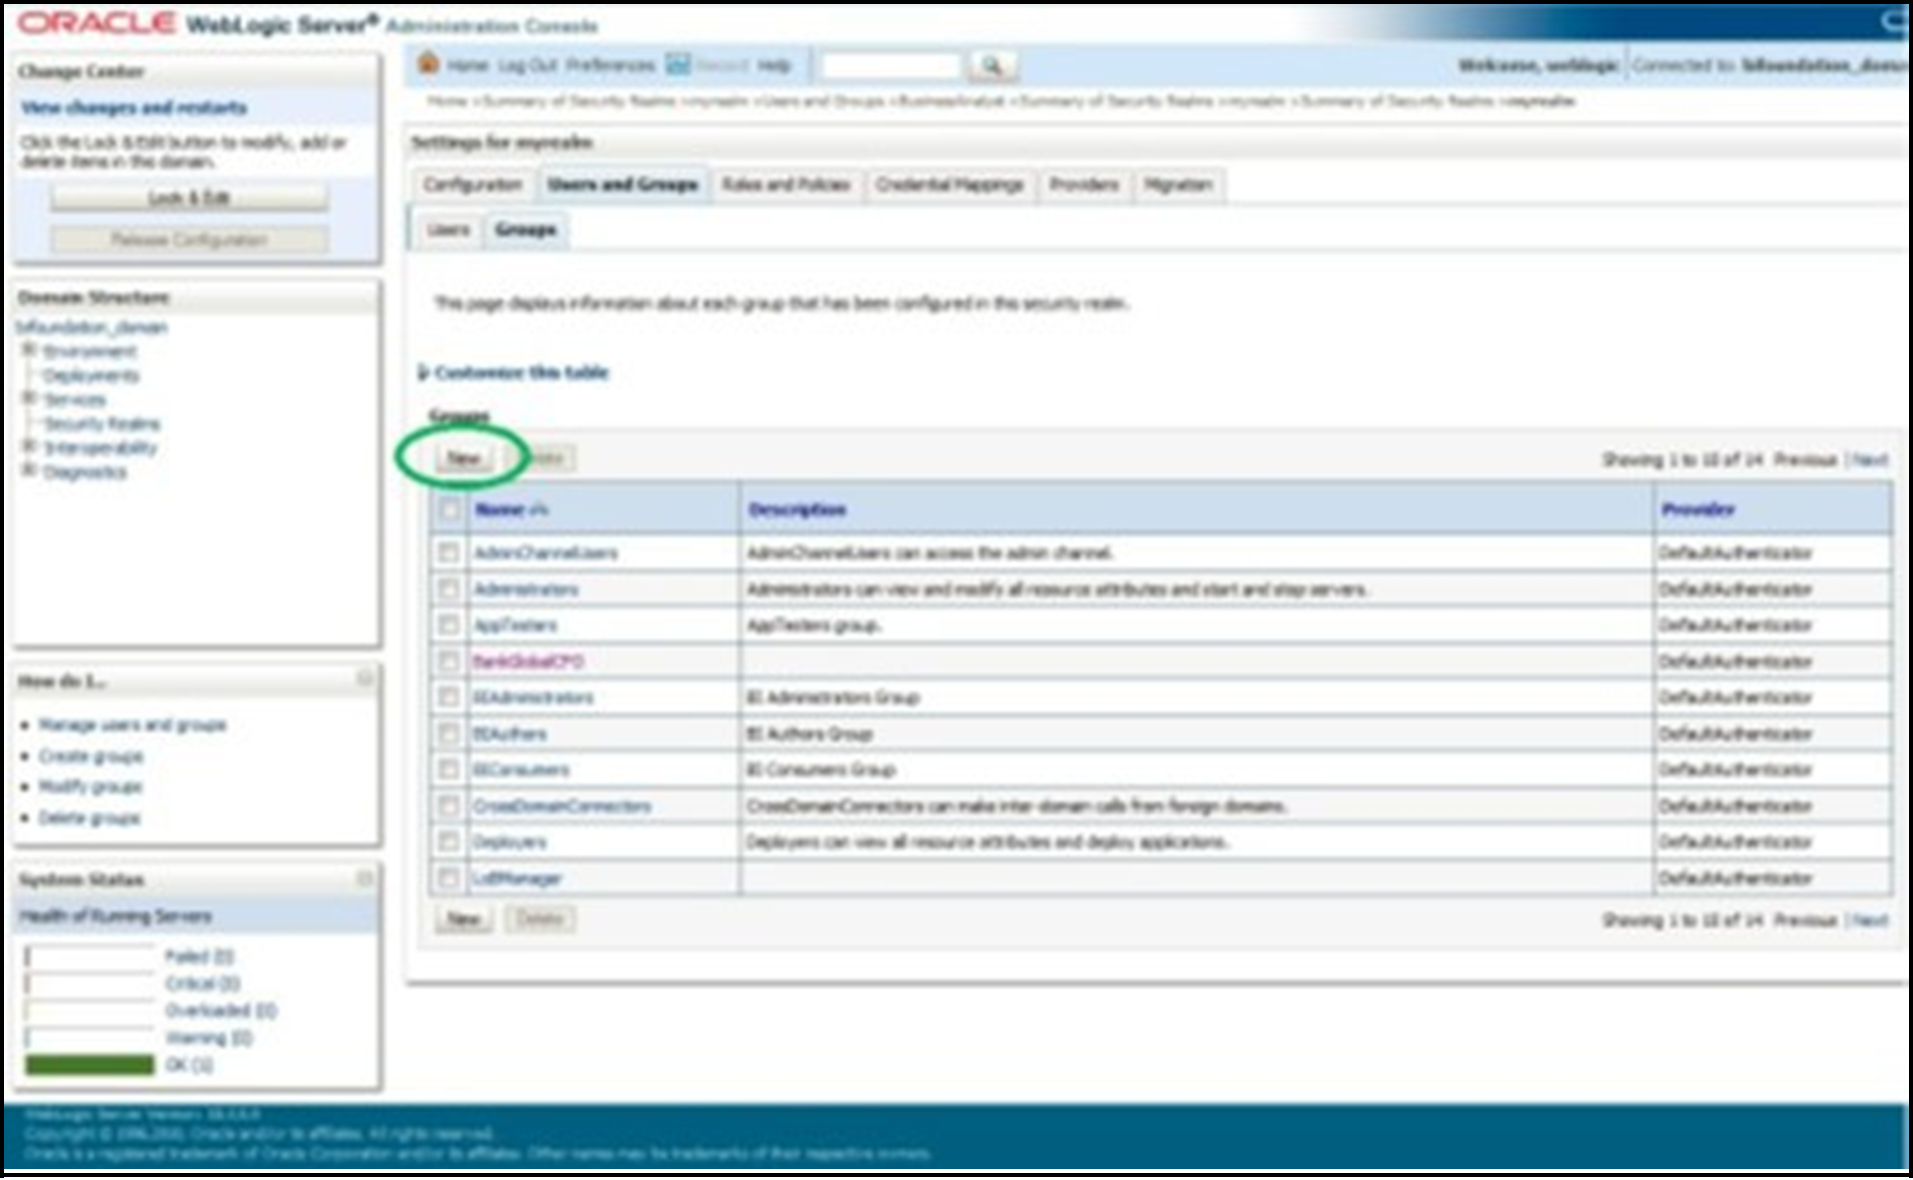Screen dimensions: 1913x1180
Task: Expand the Interoperability tree node
Action: pos(30,446)
